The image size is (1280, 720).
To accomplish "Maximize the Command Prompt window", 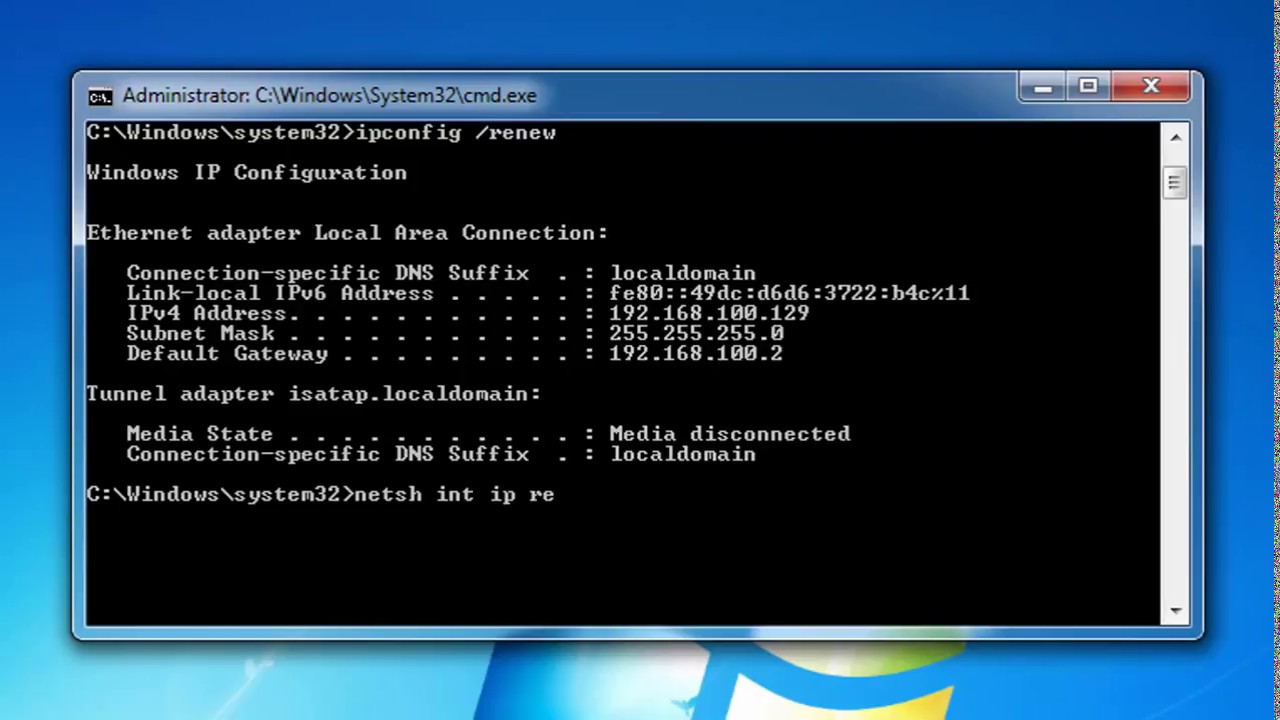I will click(1089, 87).
